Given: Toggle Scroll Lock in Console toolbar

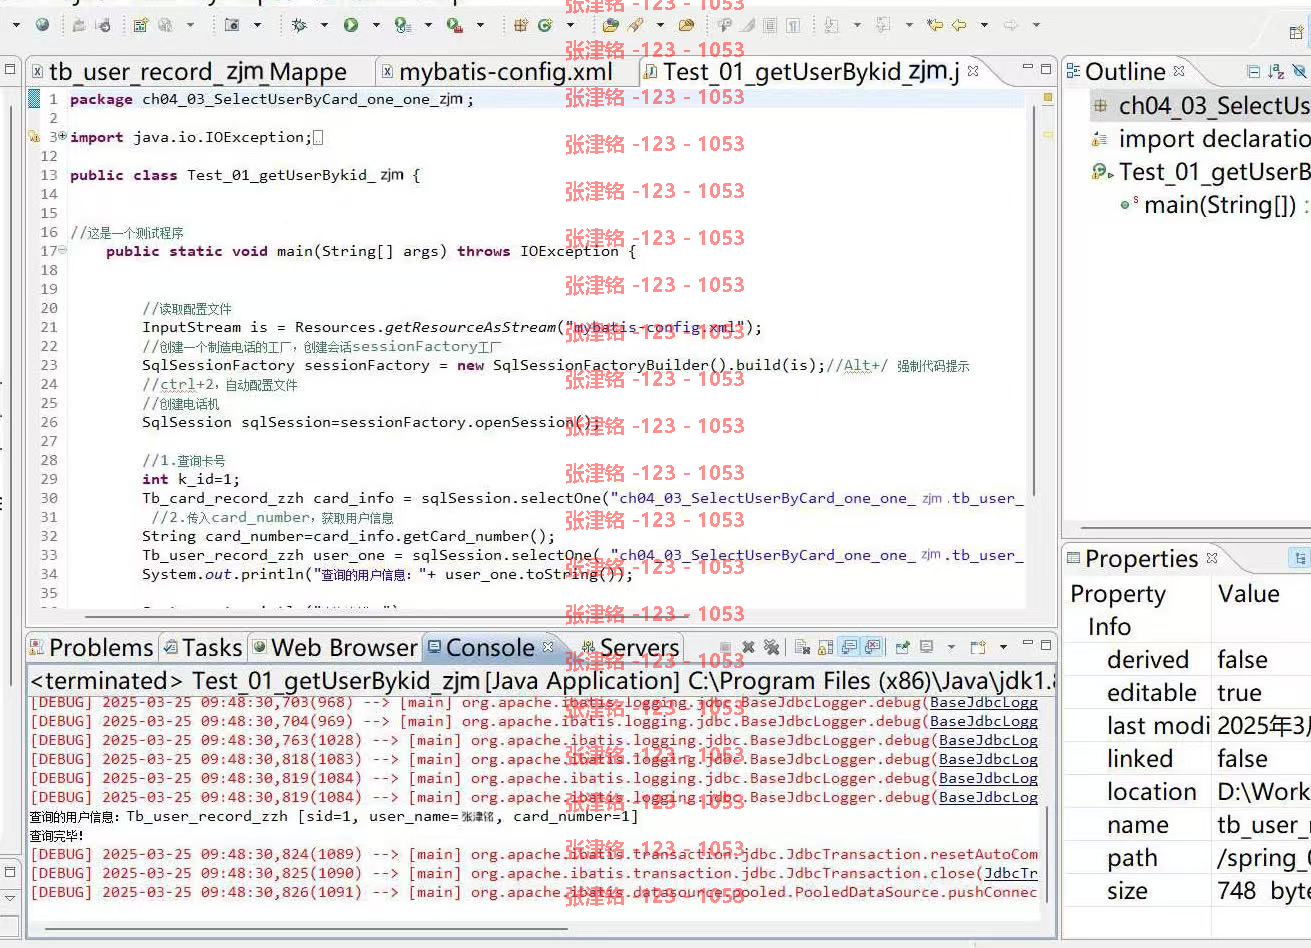Looking at the screenshot, I should point(825,647).
